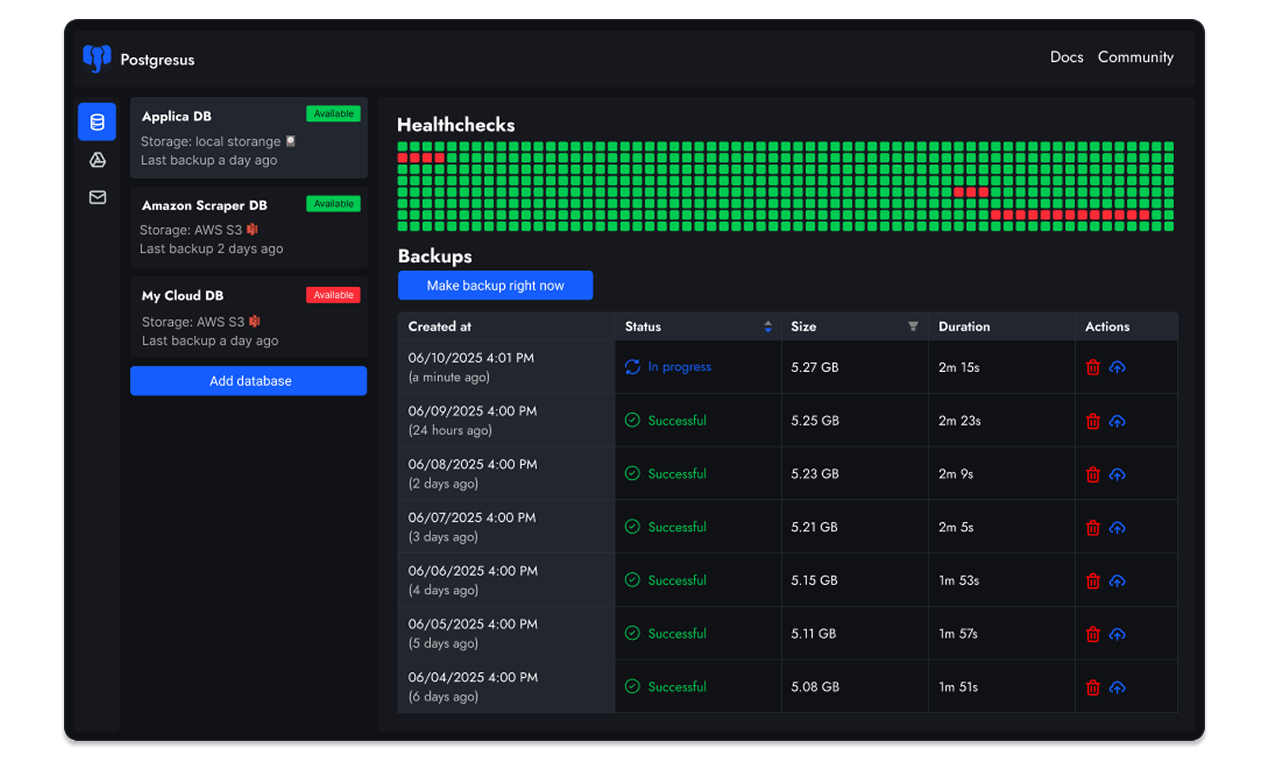1270x760 pixels.
Task: Open the Storages sidebar icon
Action: click(97, 160)
